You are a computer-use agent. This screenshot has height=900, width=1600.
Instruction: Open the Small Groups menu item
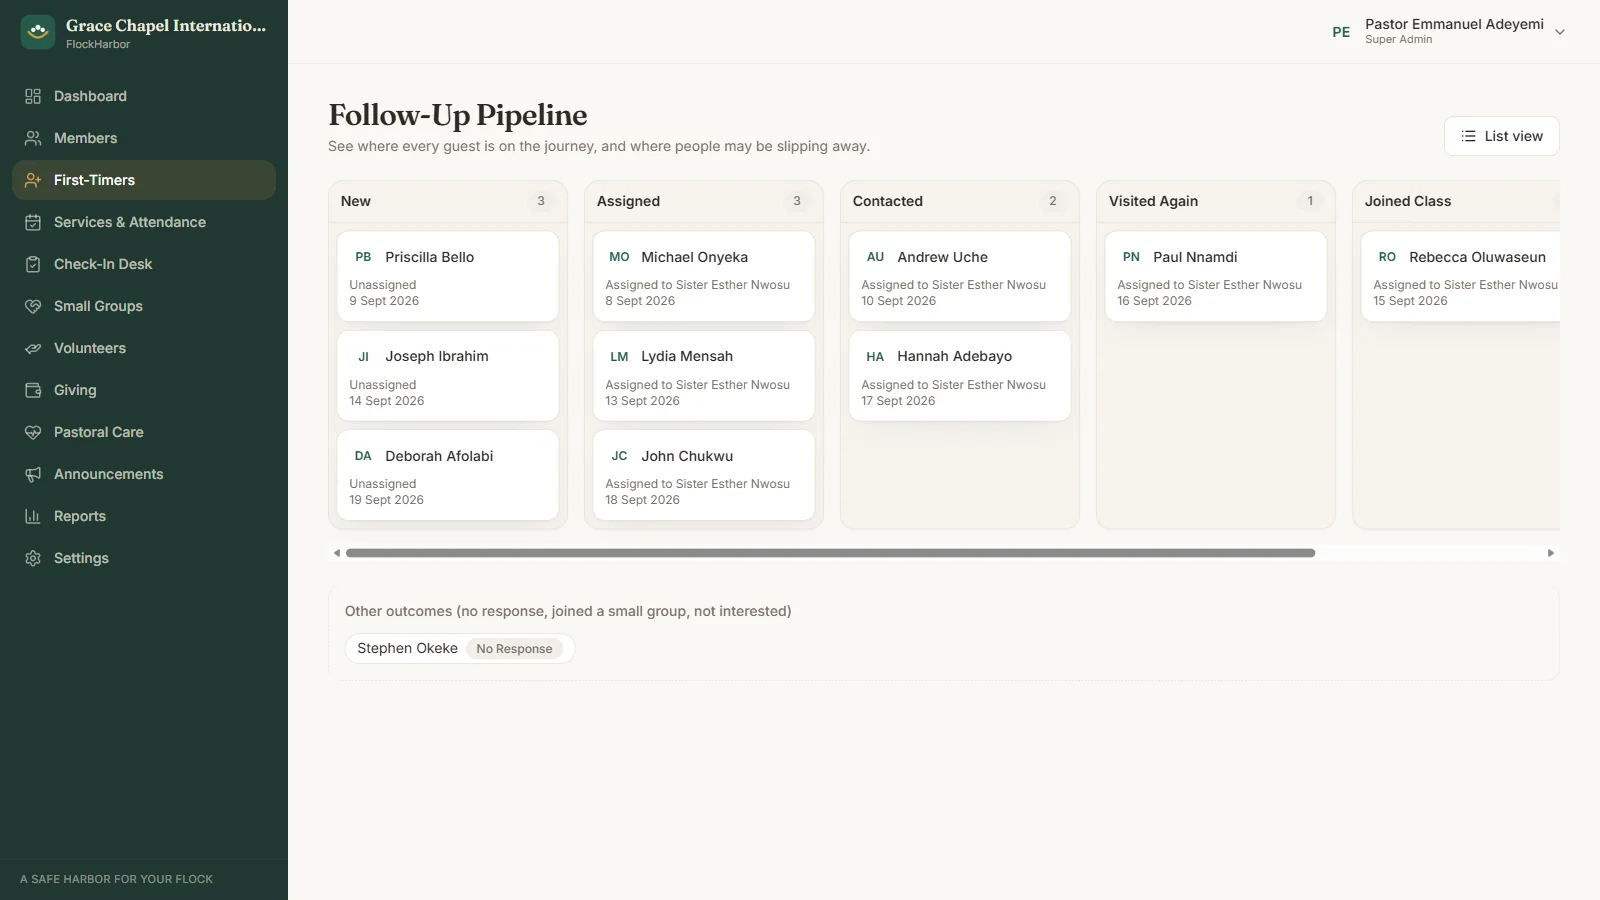[x=144, y=306]
